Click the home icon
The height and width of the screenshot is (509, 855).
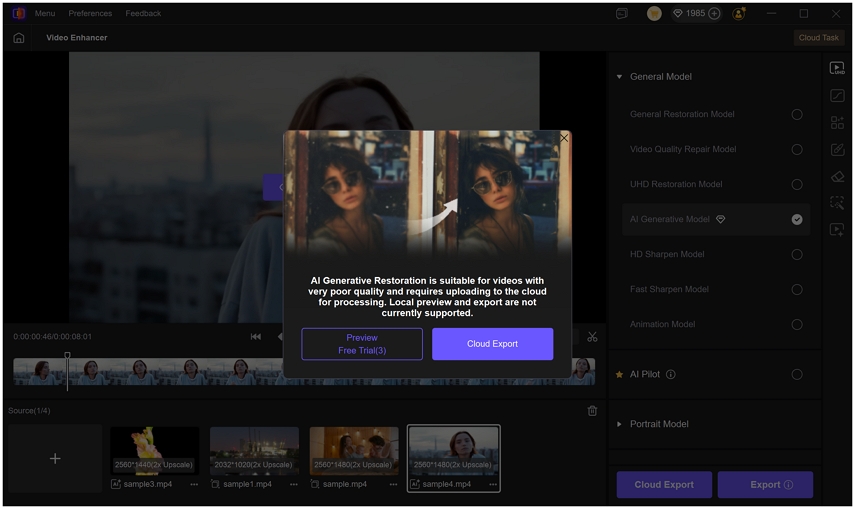click(18, 38)
